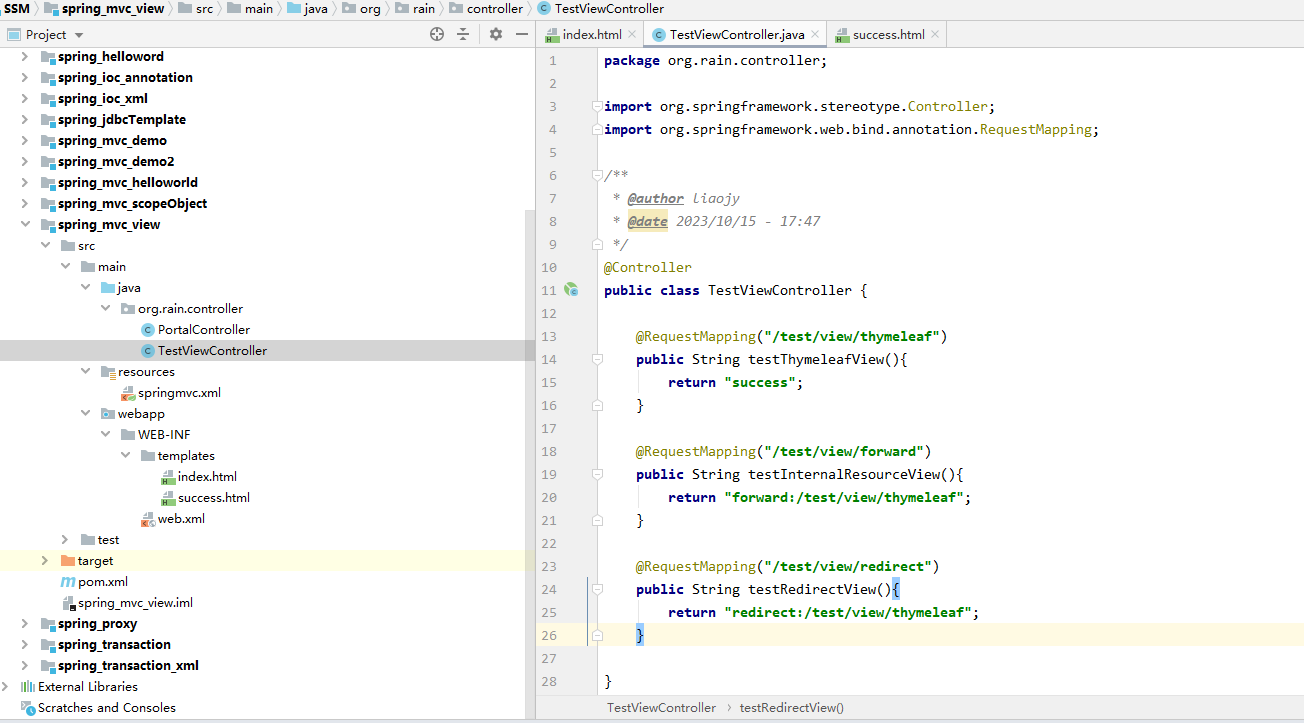Select spring_mvc_helloworld module
1304x723 pixels.
pos(127,183)
